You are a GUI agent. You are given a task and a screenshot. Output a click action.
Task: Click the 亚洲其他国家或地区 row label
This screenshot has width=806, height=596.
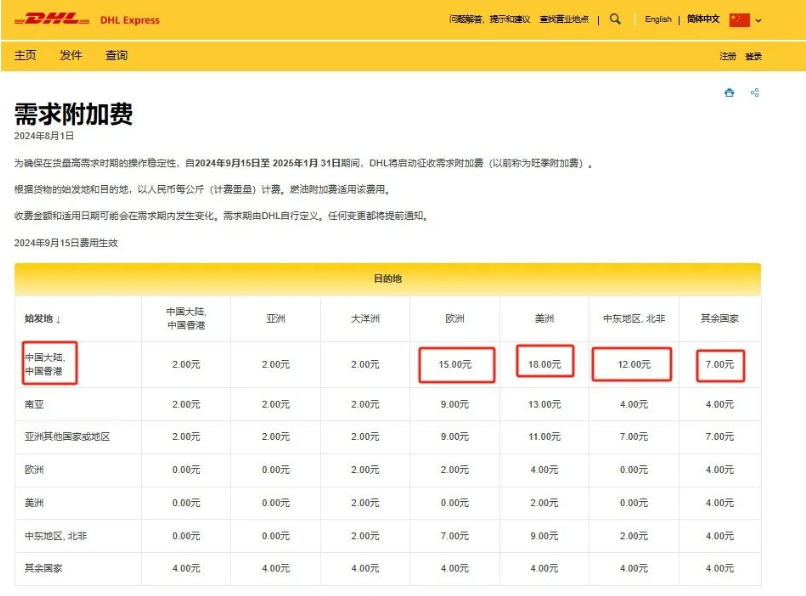point(67,437)
